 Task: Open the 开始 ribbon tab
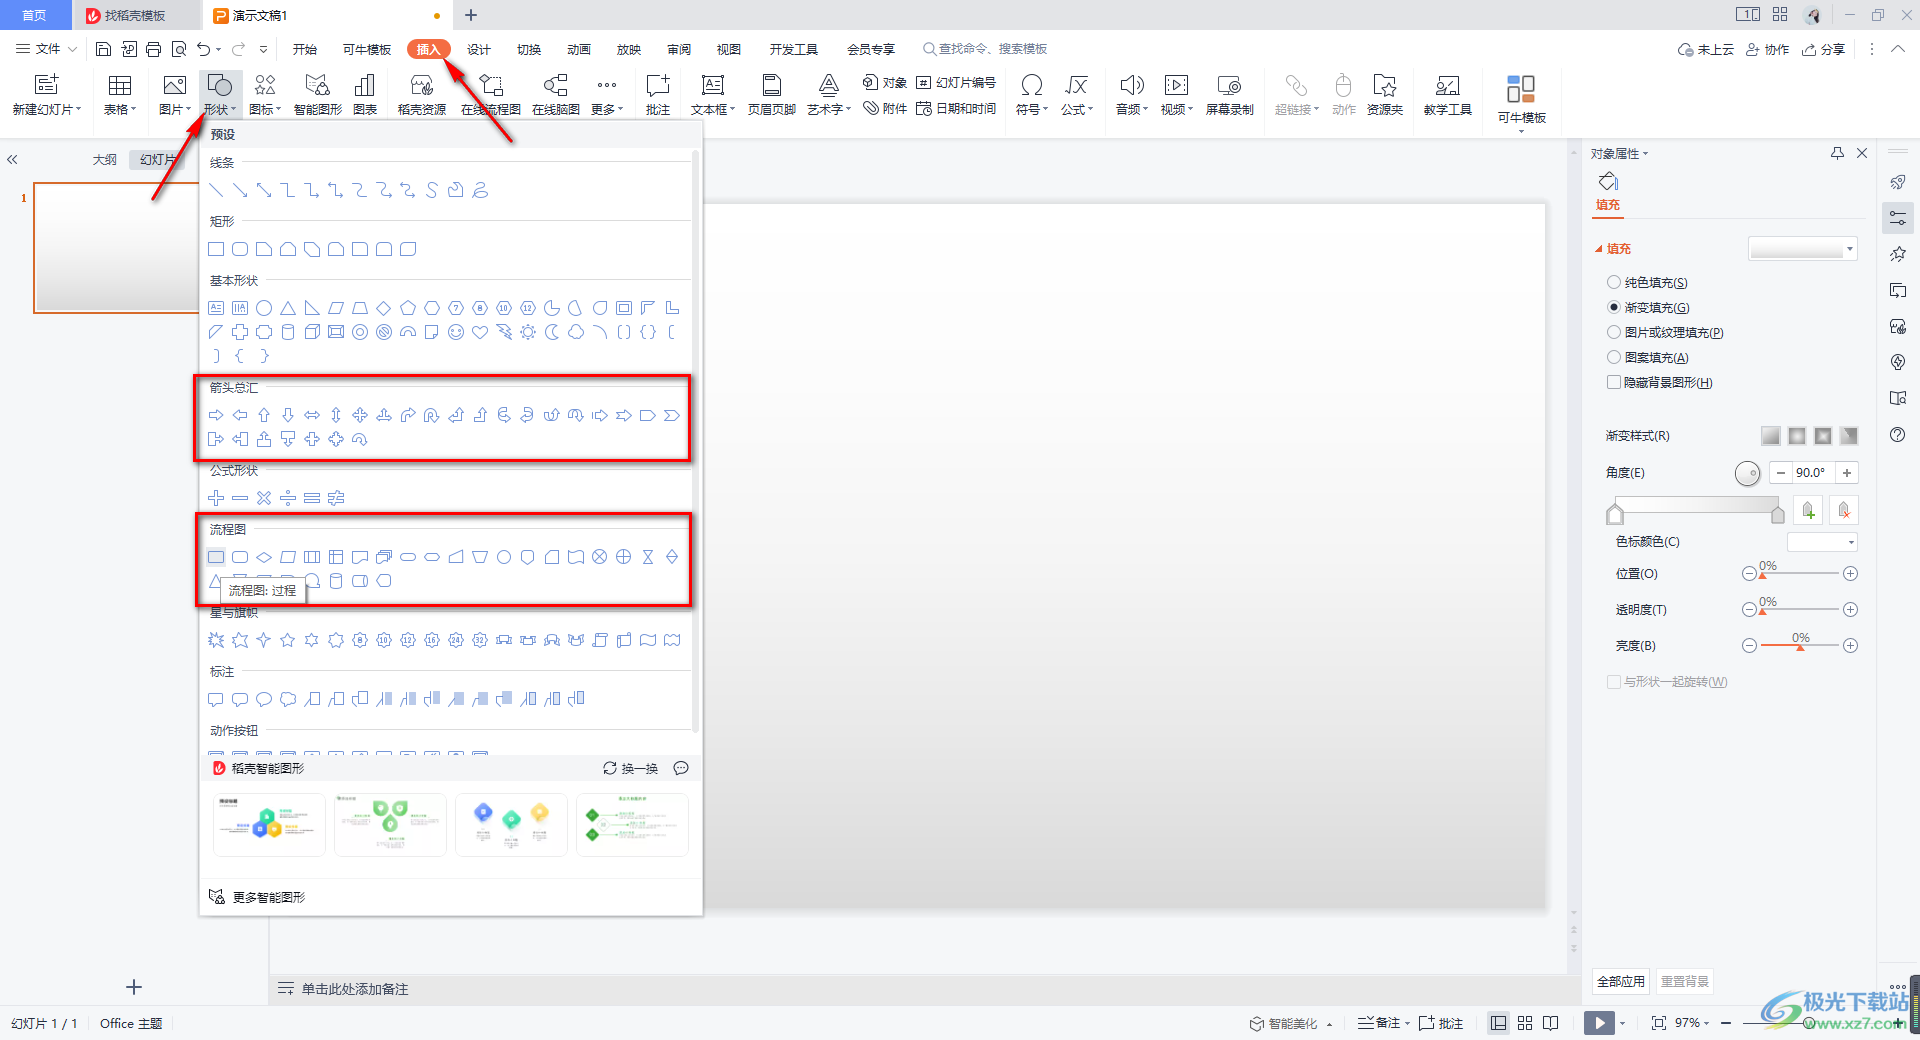[305, 49]
